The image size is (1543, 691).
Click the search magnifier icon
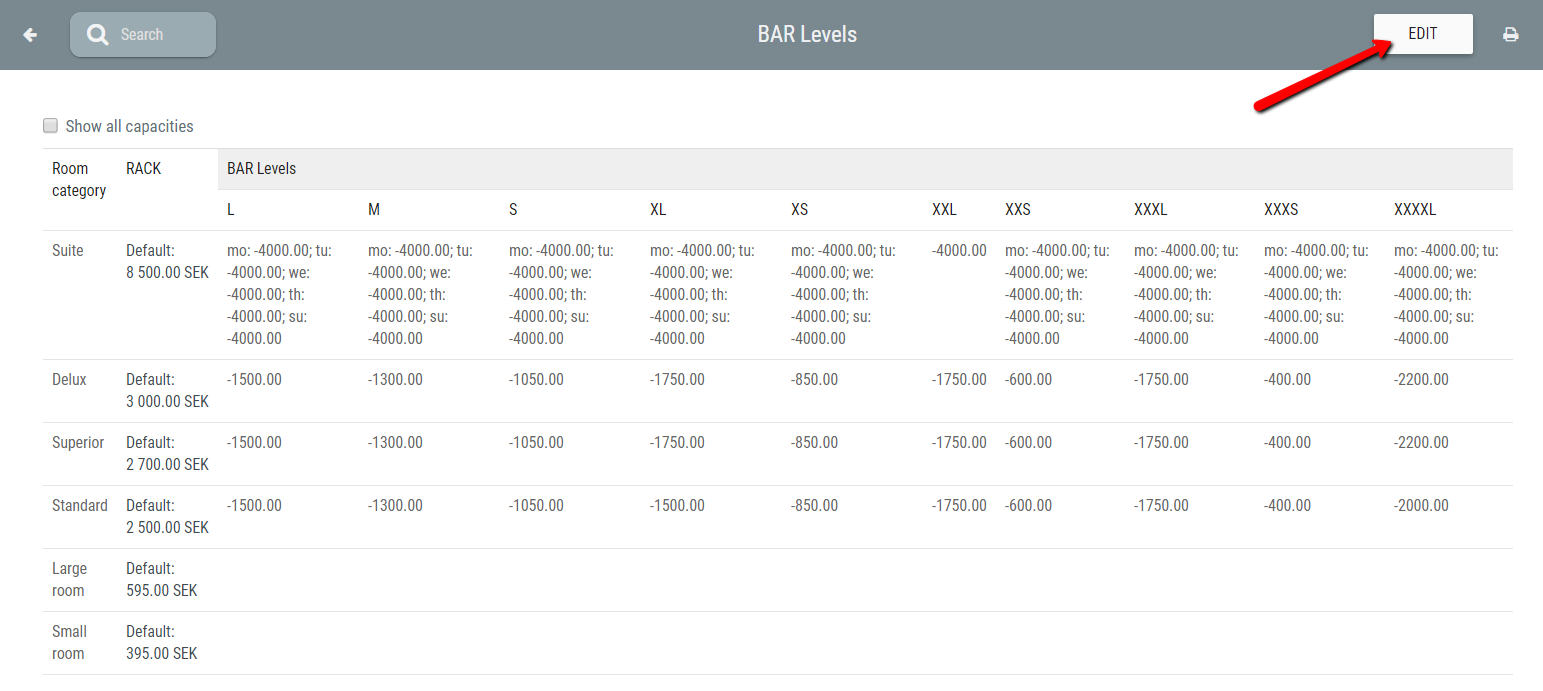coord(97,33)
